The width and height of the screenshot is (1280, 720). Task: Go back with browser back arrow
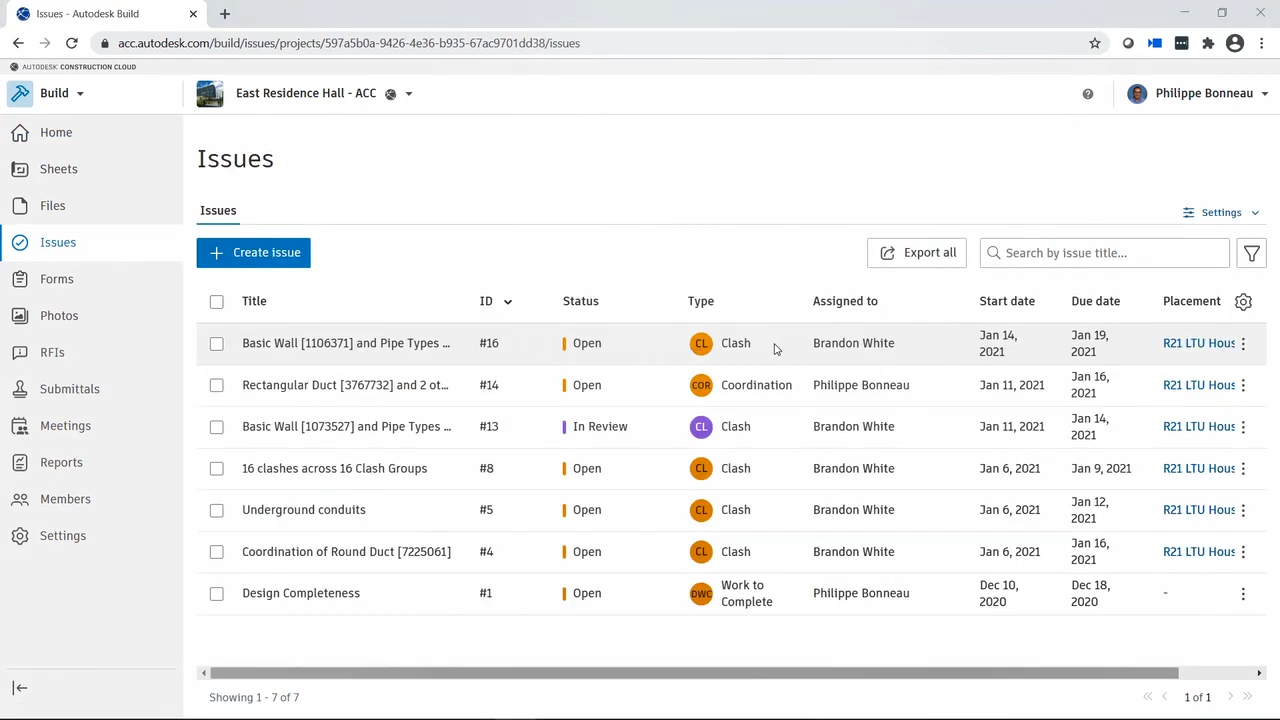(18, 43)
